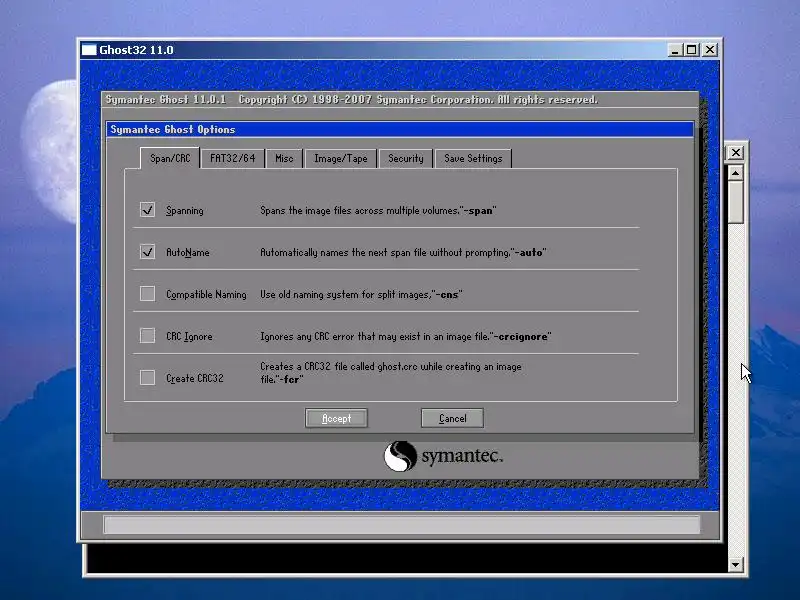
Task: Uncheck the AutoName checkbox
Action: point(147,252)
